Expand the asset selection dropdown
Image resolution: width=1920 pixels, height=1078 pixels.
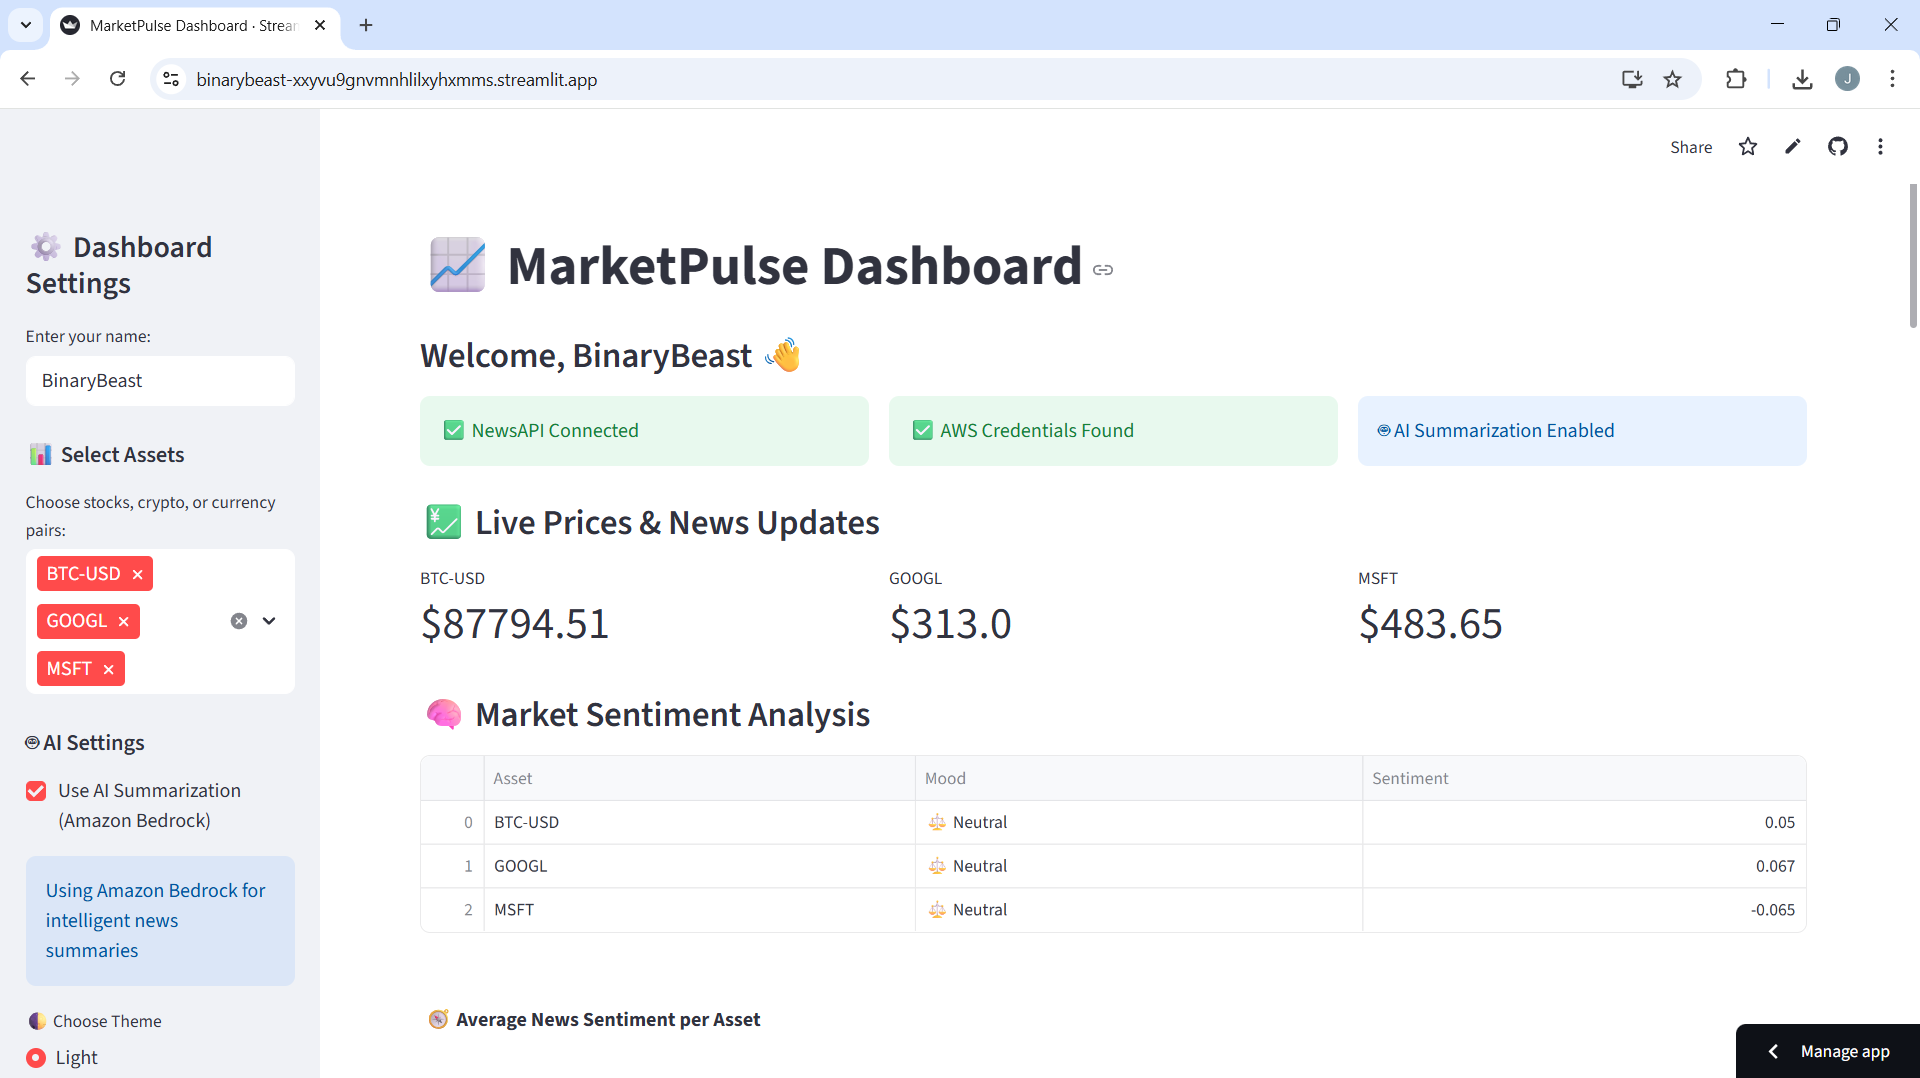[x=268, y=620]
